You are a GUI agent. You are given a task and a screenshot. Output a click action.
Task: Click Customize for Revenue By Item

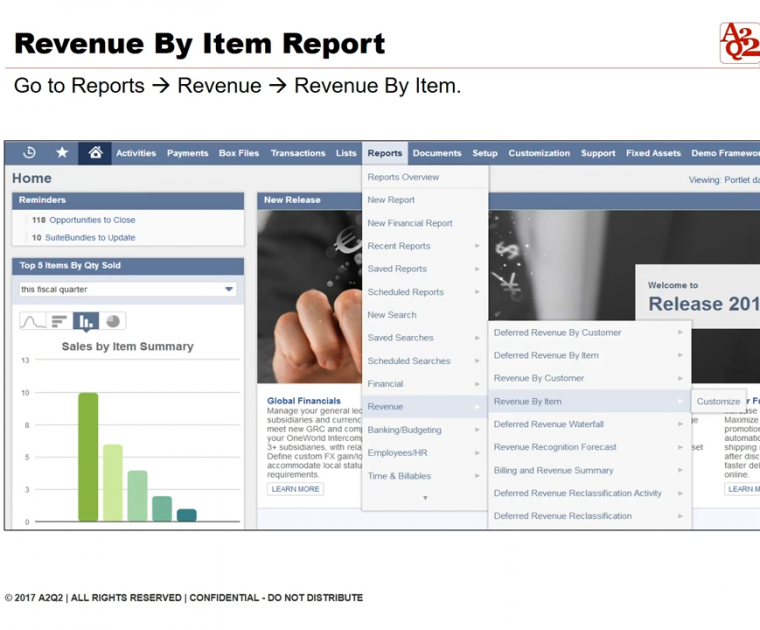(x=718, y=401)
